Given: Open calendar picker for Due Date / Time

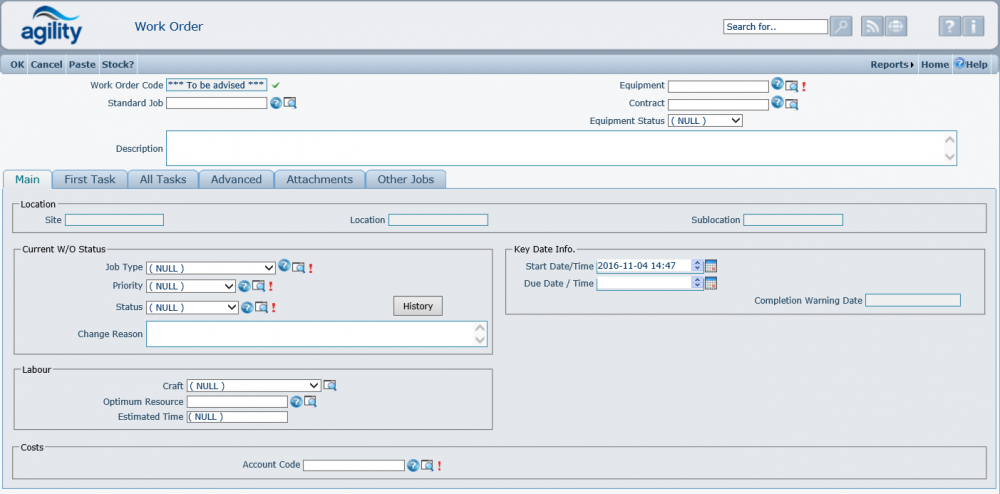Looking at the screenshot, I should click(711, 284).
